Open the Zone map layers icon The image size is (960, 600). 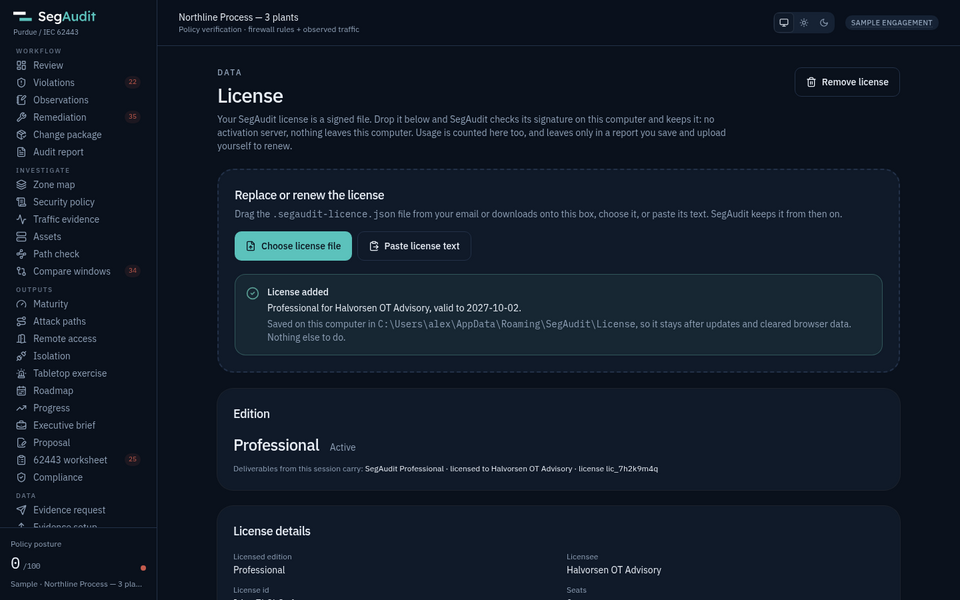21,184
